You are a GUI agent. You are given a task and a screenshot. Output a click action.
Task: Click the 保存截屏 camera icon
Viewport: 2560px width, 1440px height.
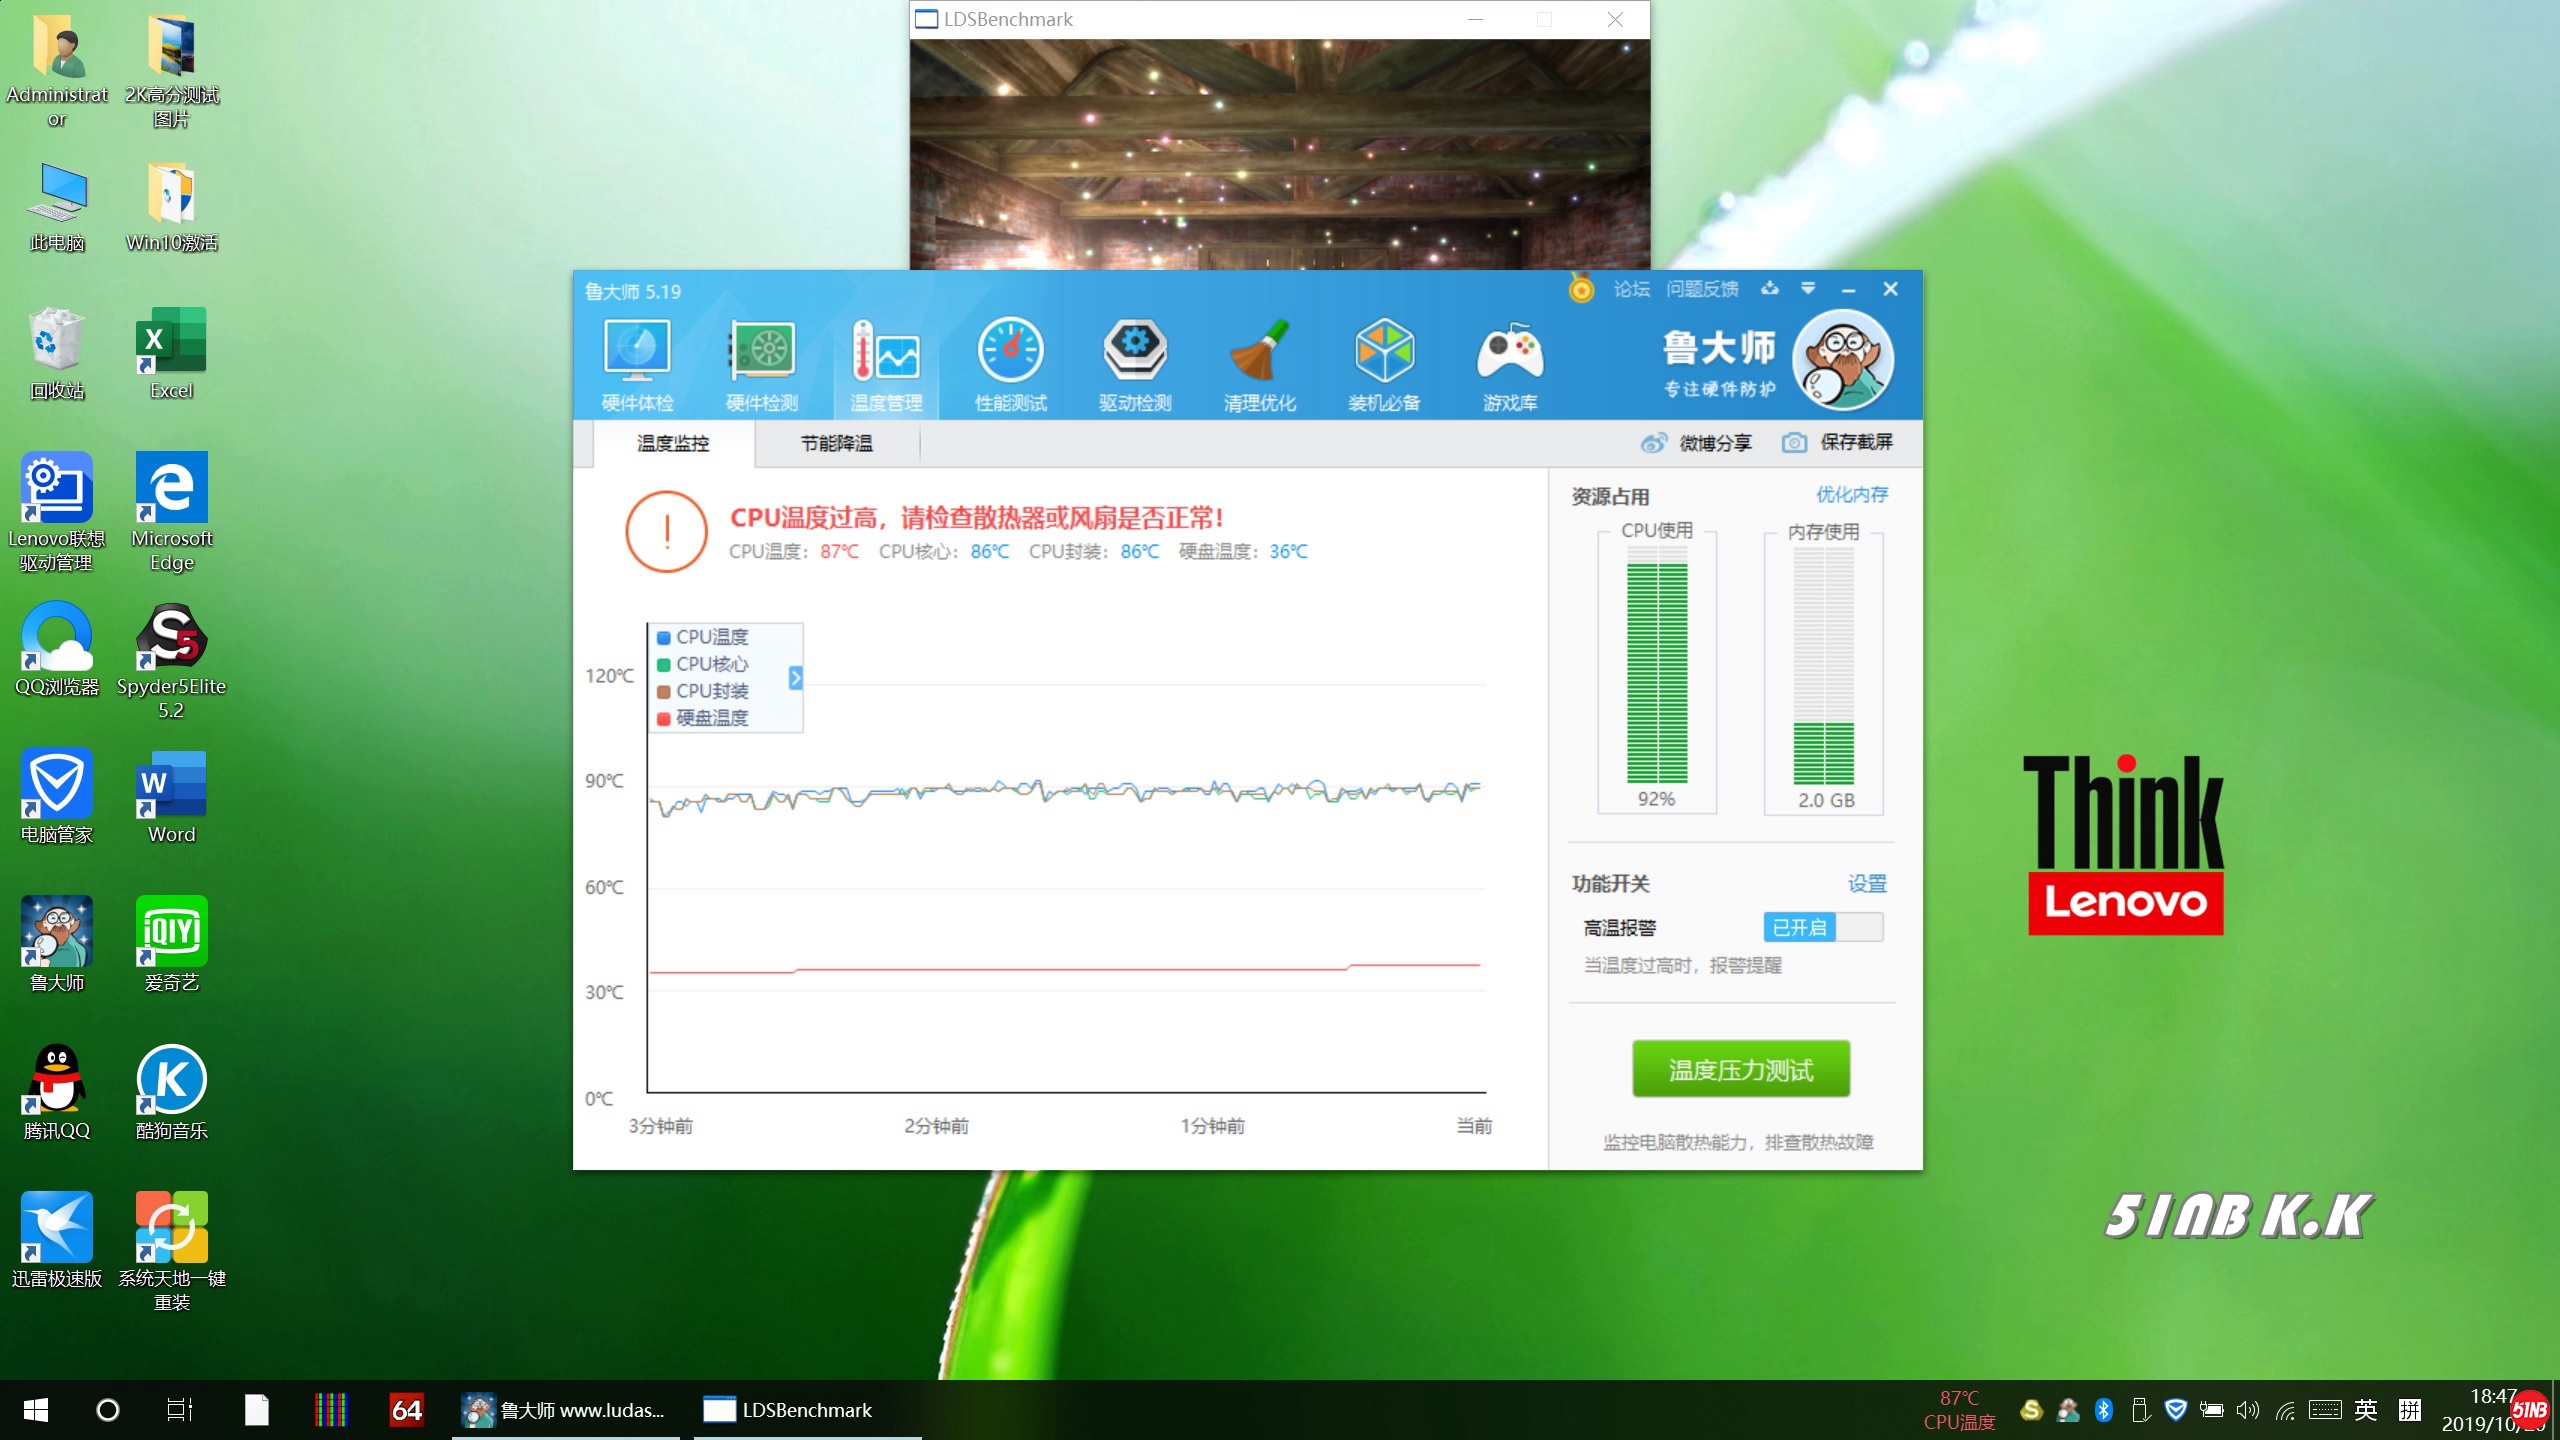[x=1794, y=443]
